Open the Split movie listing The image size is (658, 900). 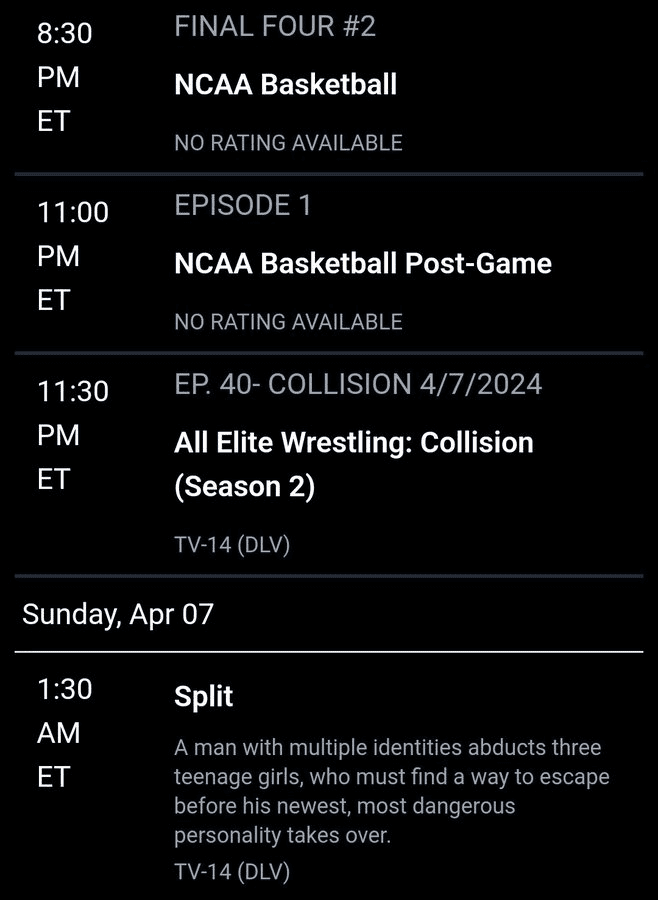pos(202,695)
